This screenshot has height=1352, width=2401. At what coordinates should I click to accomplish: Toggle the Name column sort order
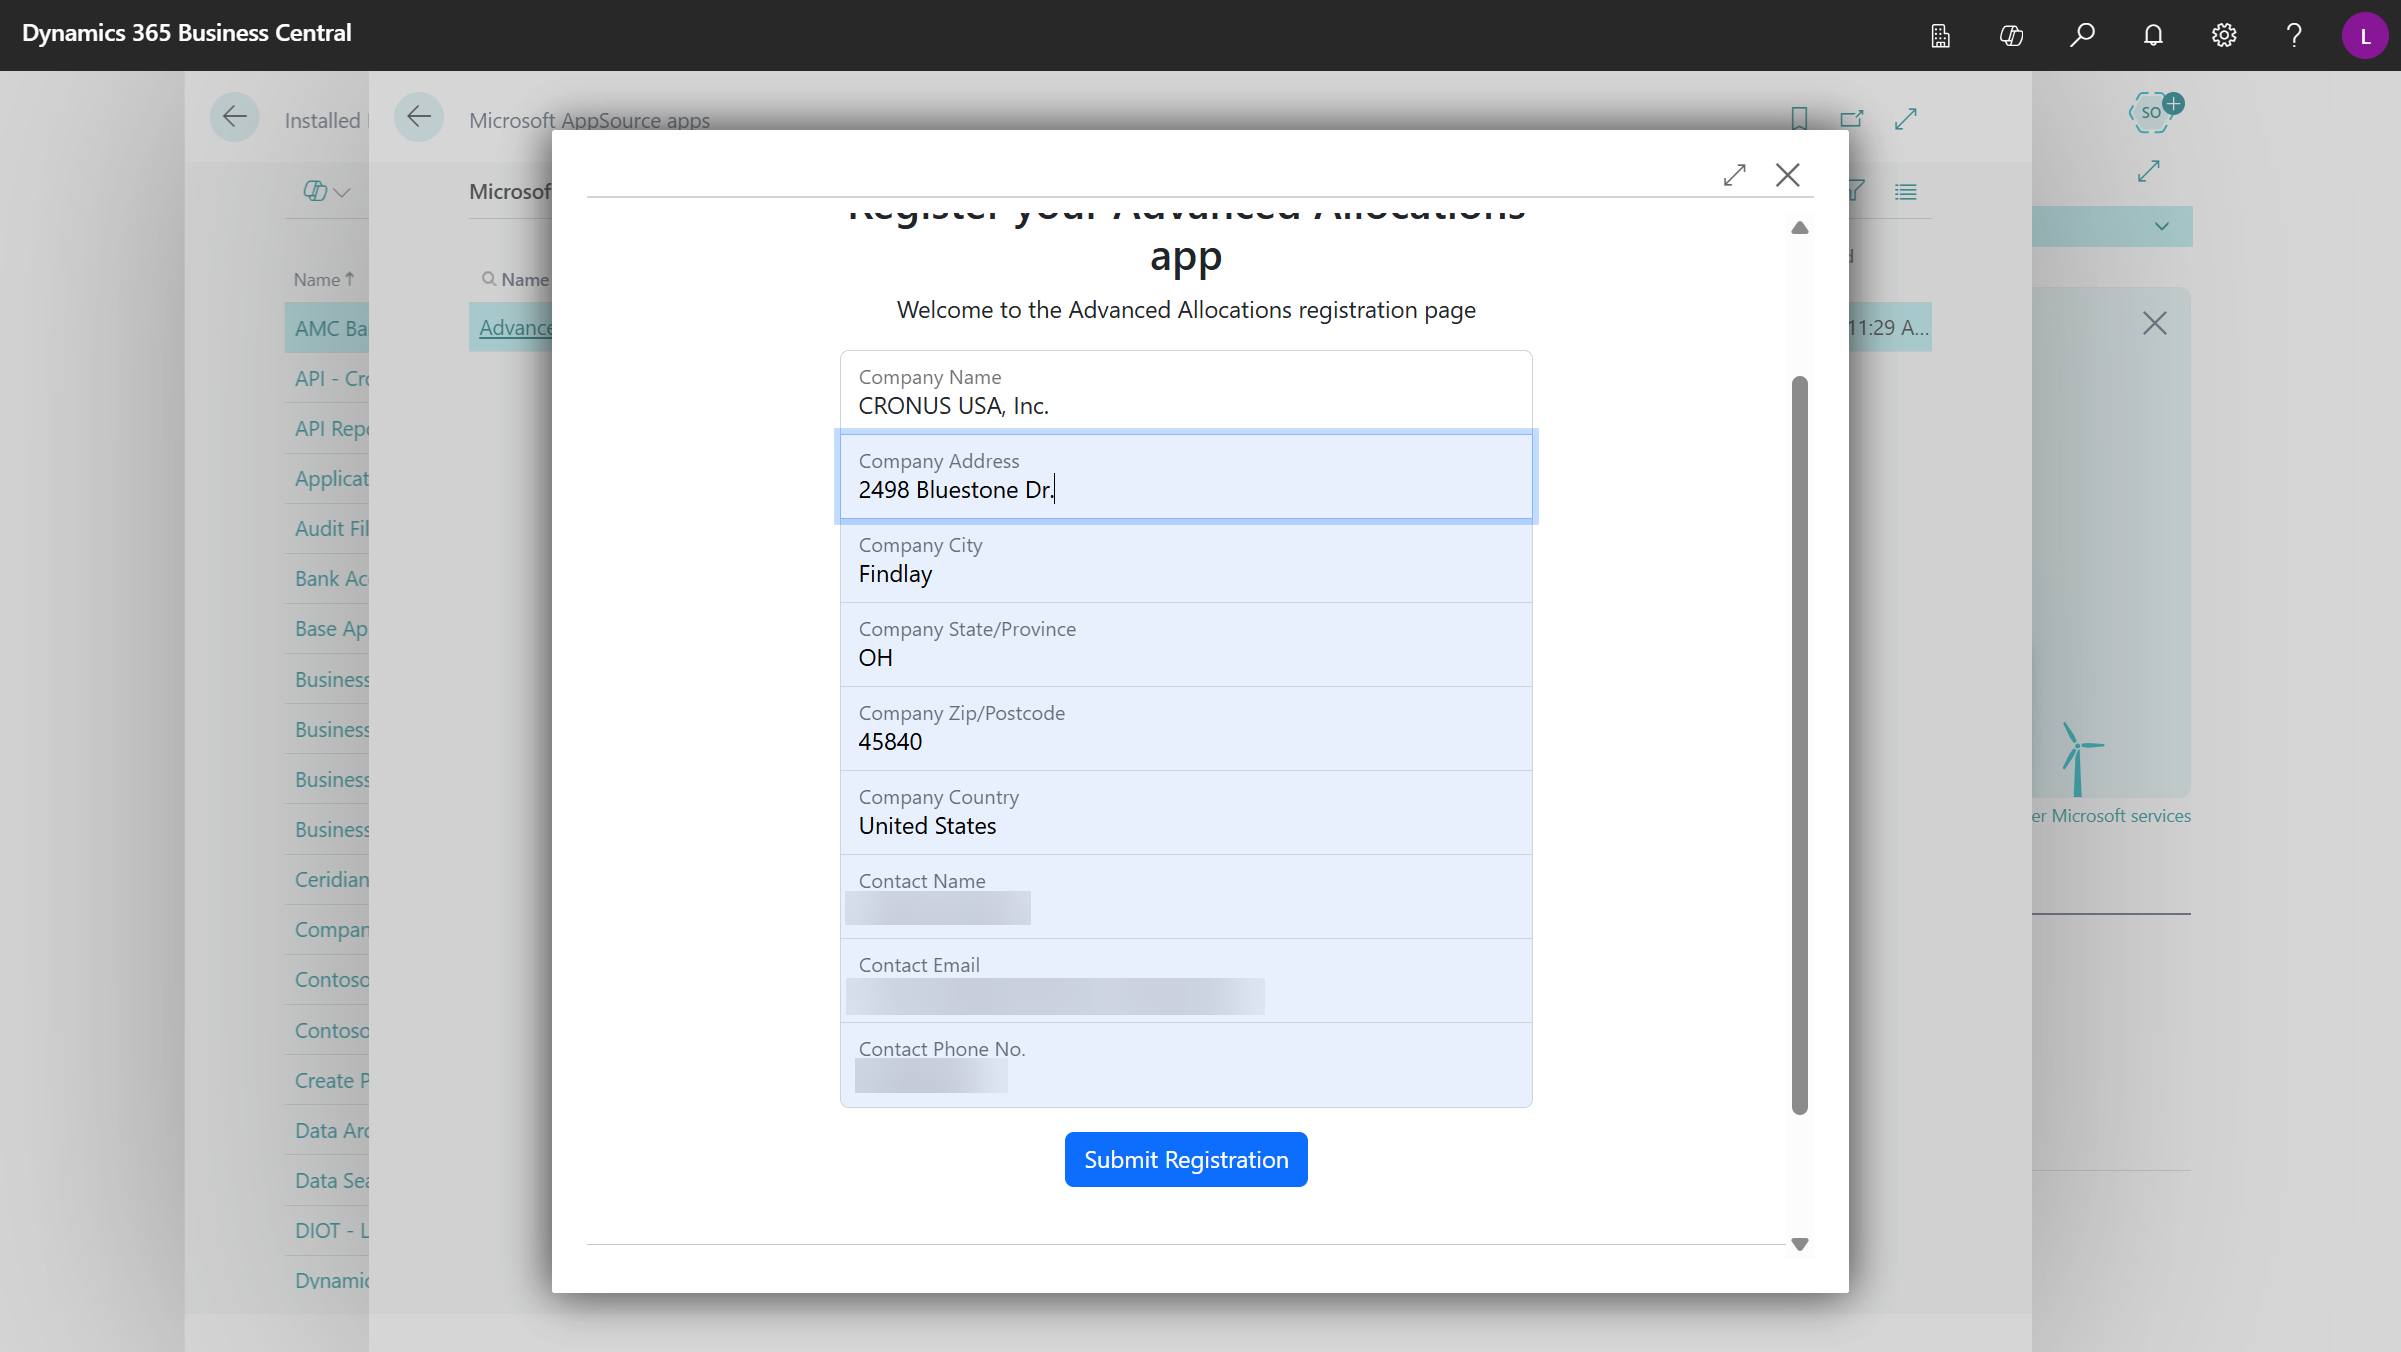pyautogui.click(x=322, y=279)
